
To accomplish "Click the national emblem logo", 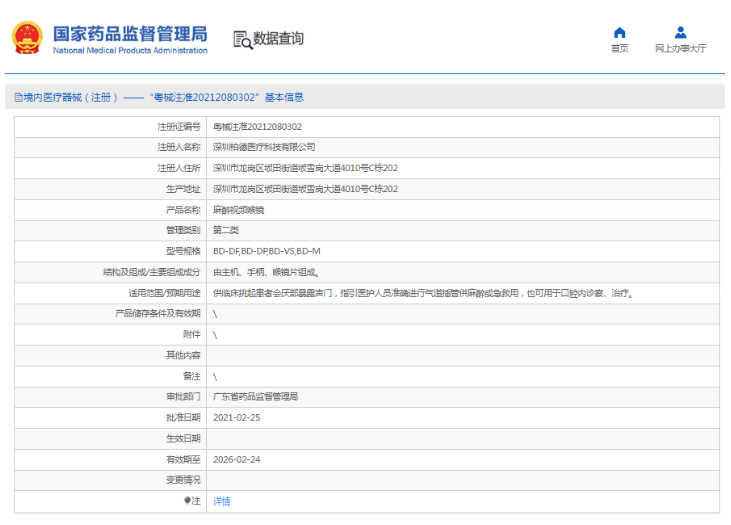I will 27,38.
